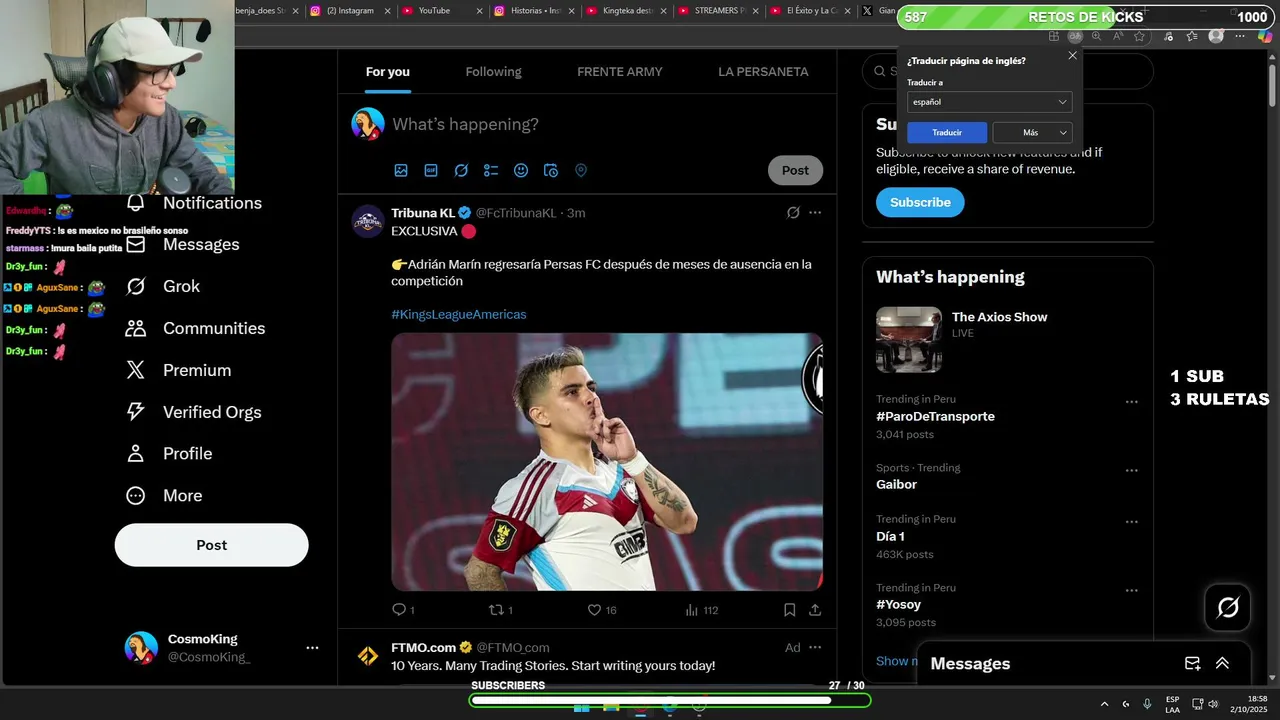
Task: Open CosmoKing account menu dots
Action: [312, 648]
